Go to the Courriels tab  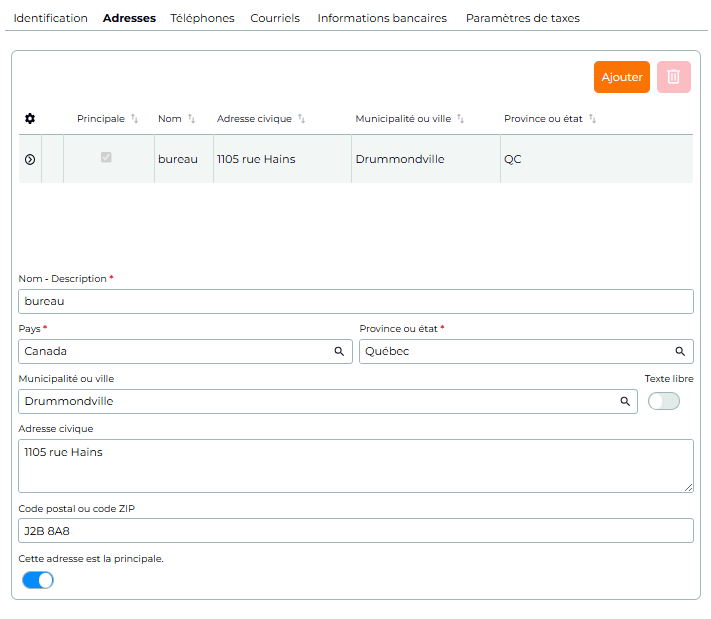click(x=275, y=18)
